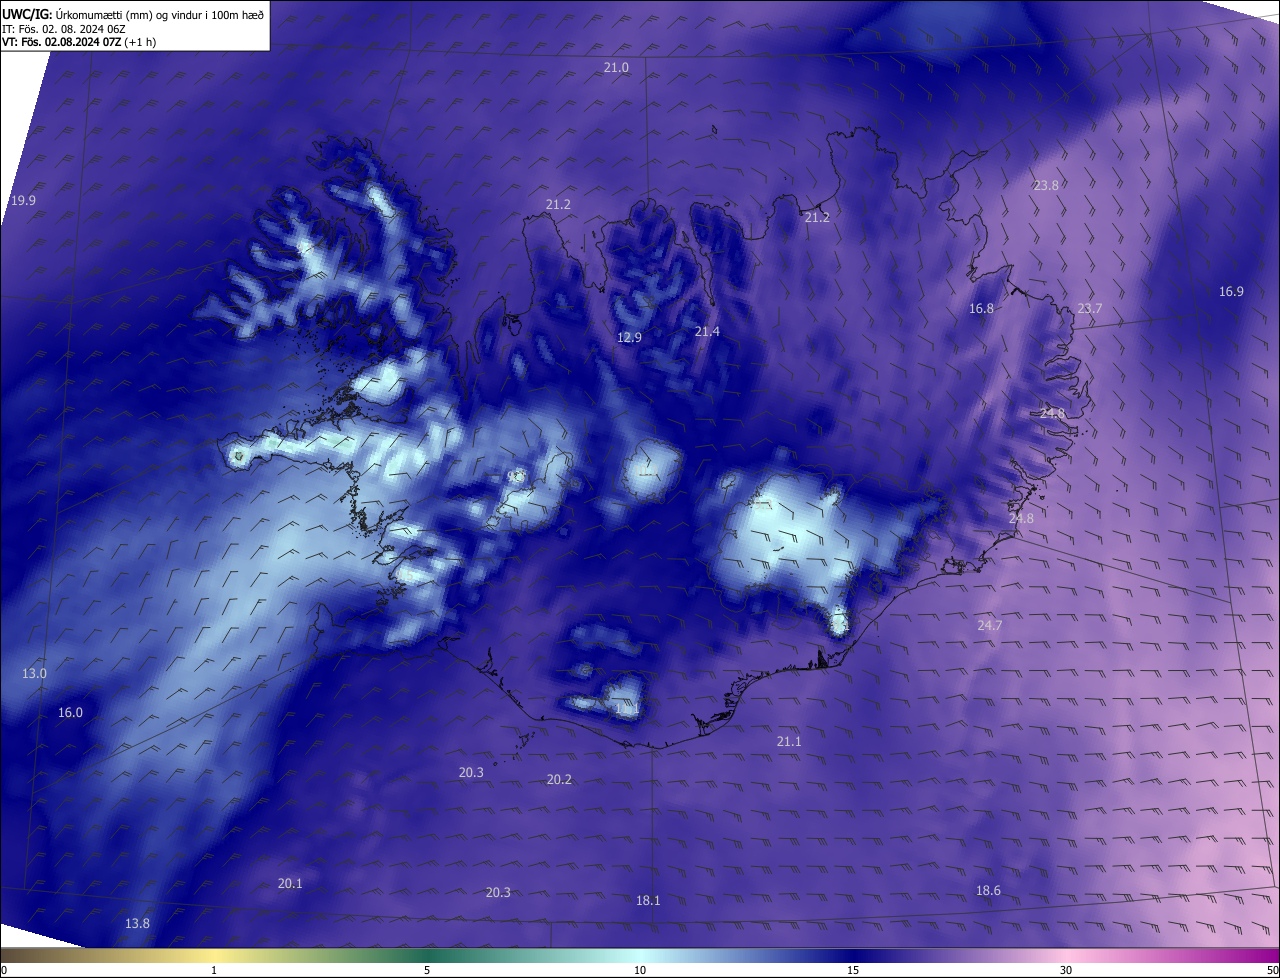Screen dimensions: 1280x978
Task: Click the 18.1 value label
Action: coord(648,900)
